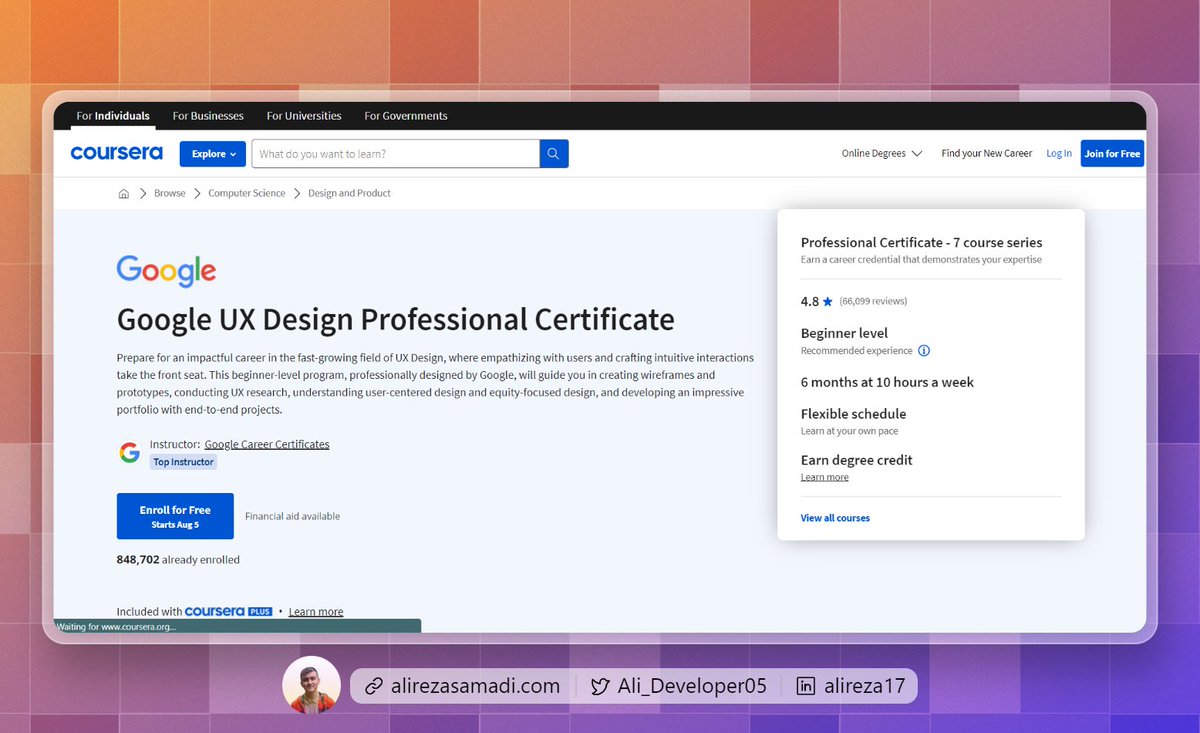Click the link icon beside alirezasamadi.com
Screen dimensions: 1200x733
tap(374, 686)
